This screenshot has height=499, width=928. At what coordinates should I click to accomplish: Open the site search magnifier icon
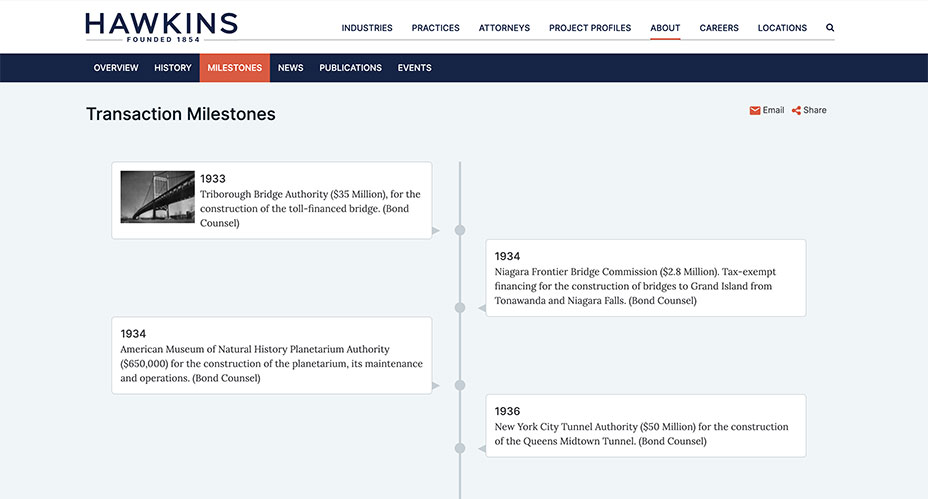(x=830, y=27)
